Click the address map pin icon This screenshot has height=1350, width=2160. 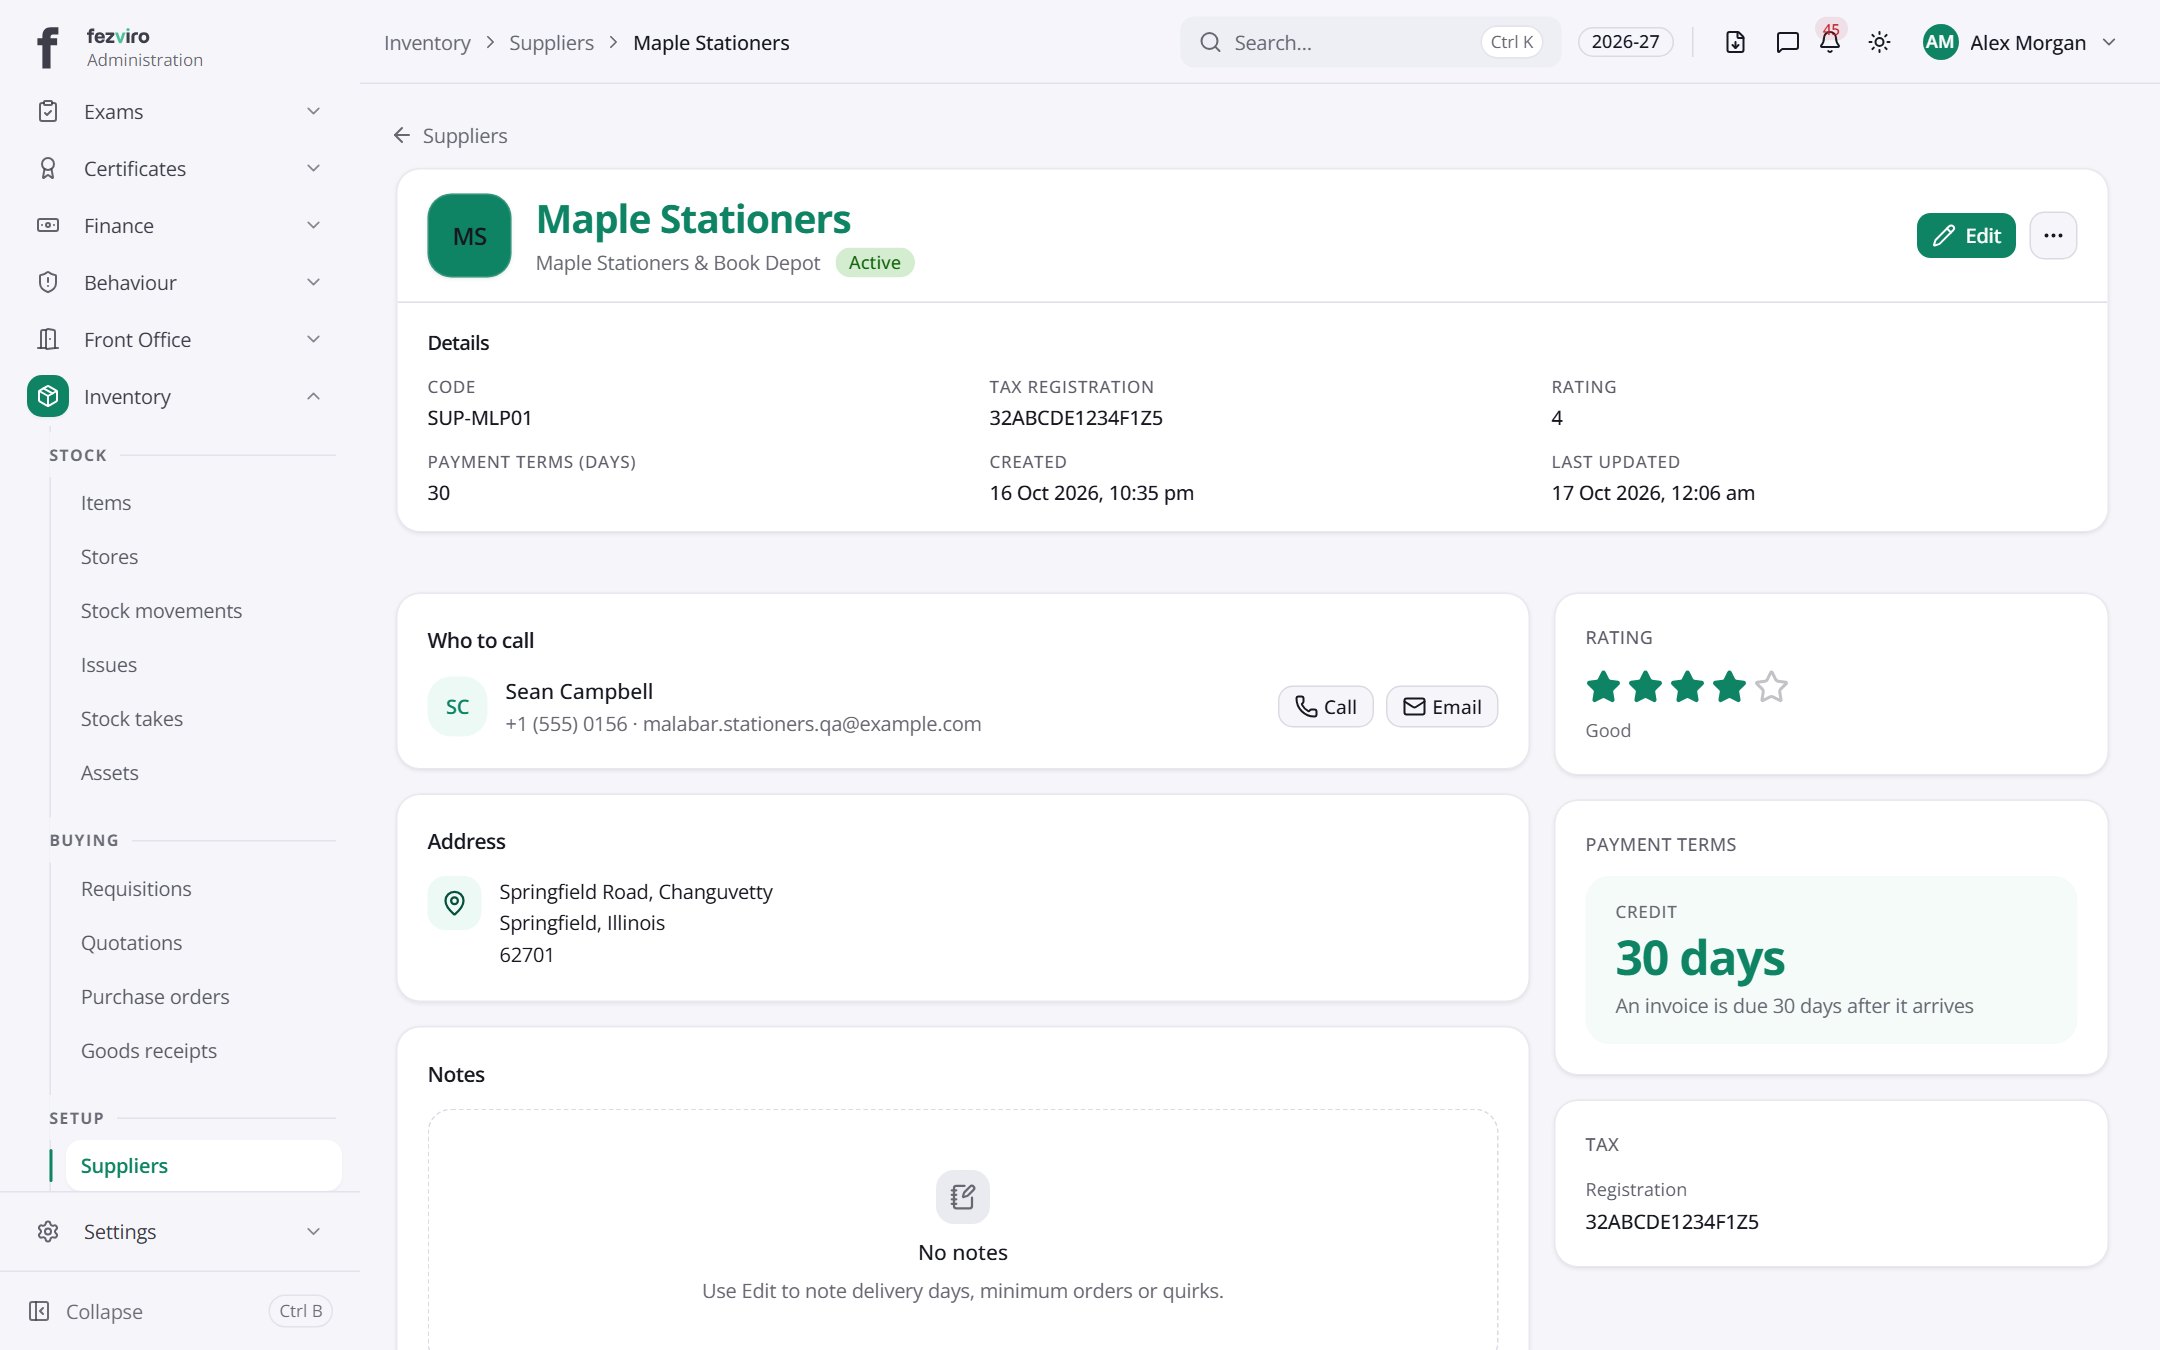tap(454, 903)
